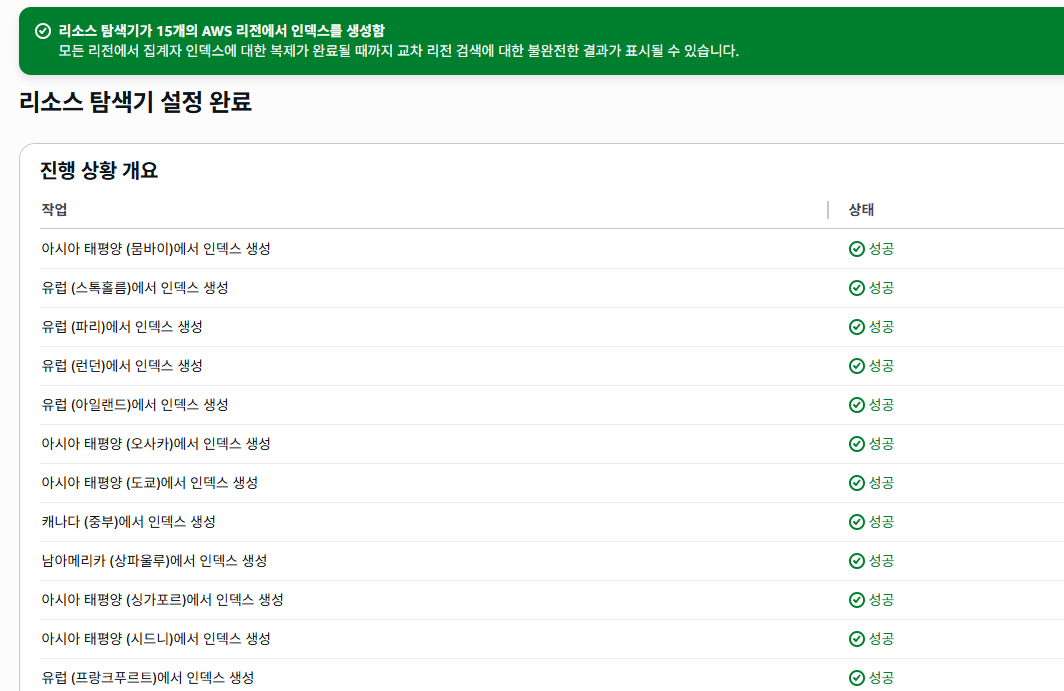
Task: Click the success checkmark for São Paulo region
Action: point(857,560)
